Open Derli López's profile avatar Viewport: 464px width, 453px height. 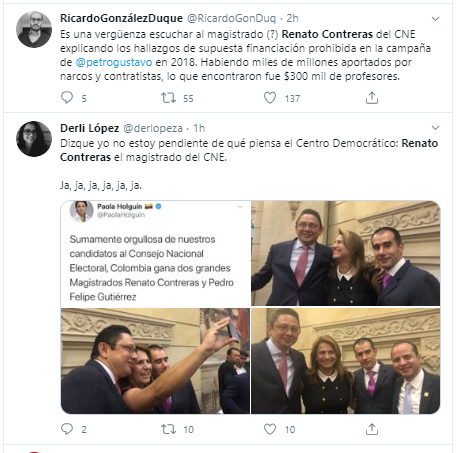pyautogui.click(x=34, y=139)
